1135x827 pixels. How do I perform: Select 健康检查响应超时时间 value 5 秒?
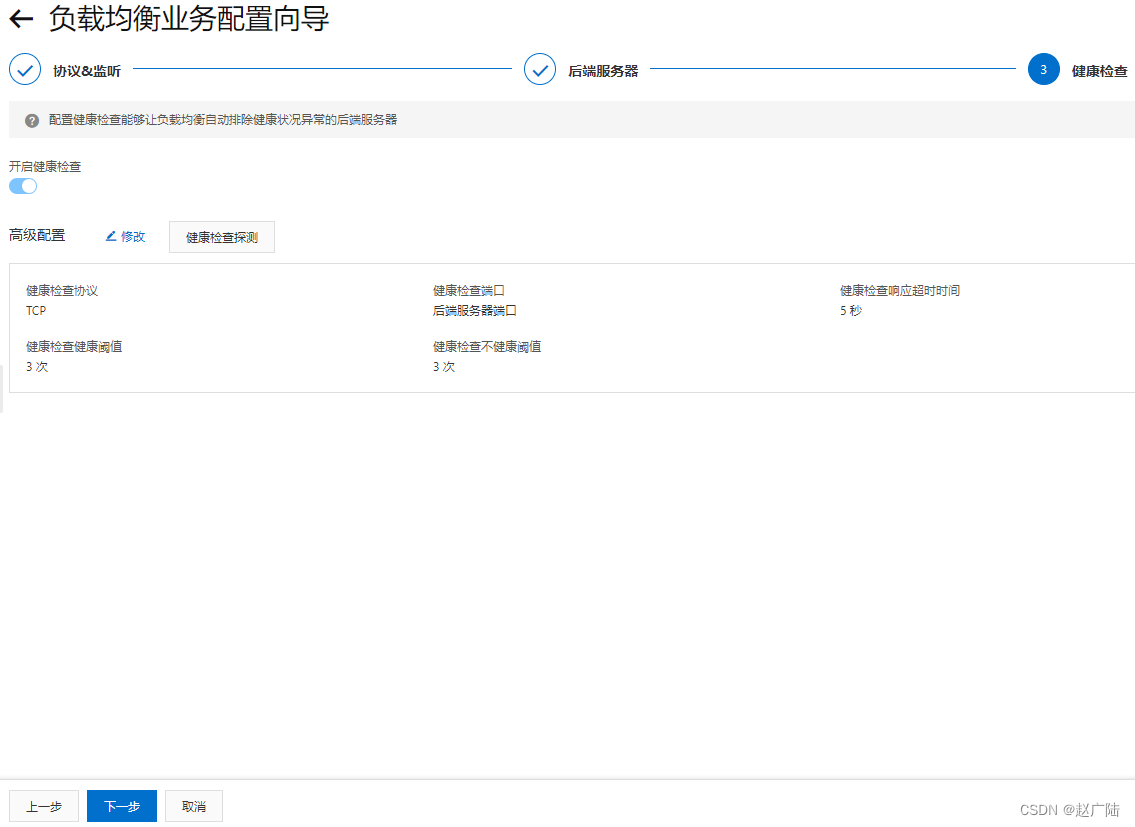click(851, 310)
